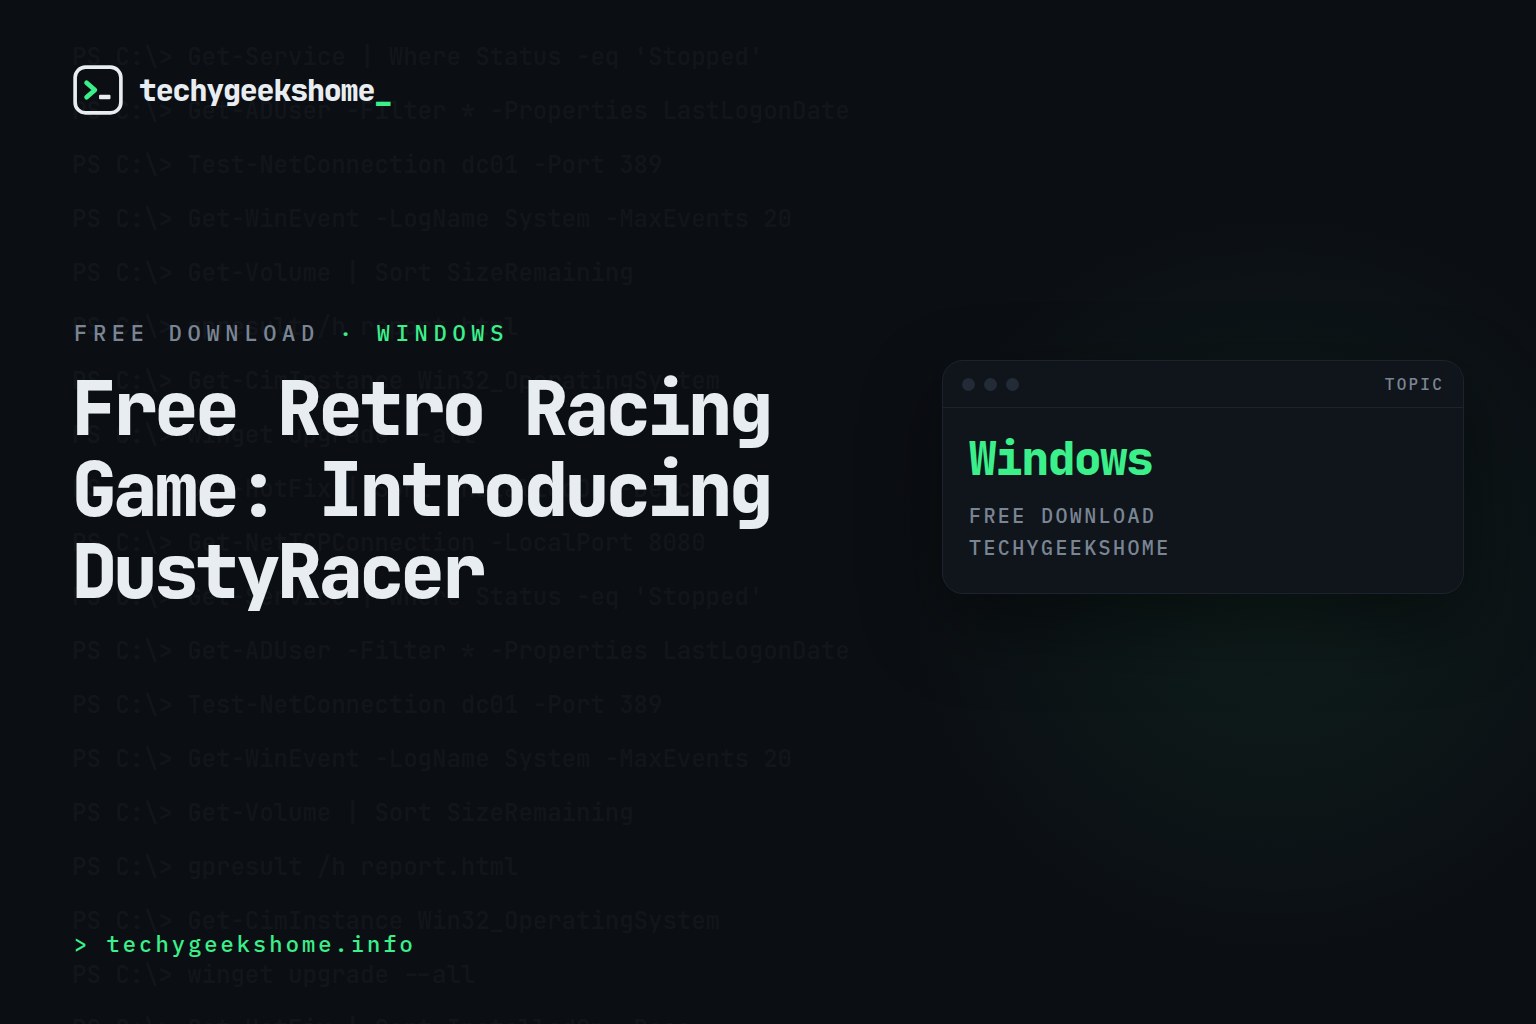Viewport: 1536px width, 1024px height.
Task: Click "TECHYGEEKSHOME" inside the topic card
Action: [x=1068, y=548]
